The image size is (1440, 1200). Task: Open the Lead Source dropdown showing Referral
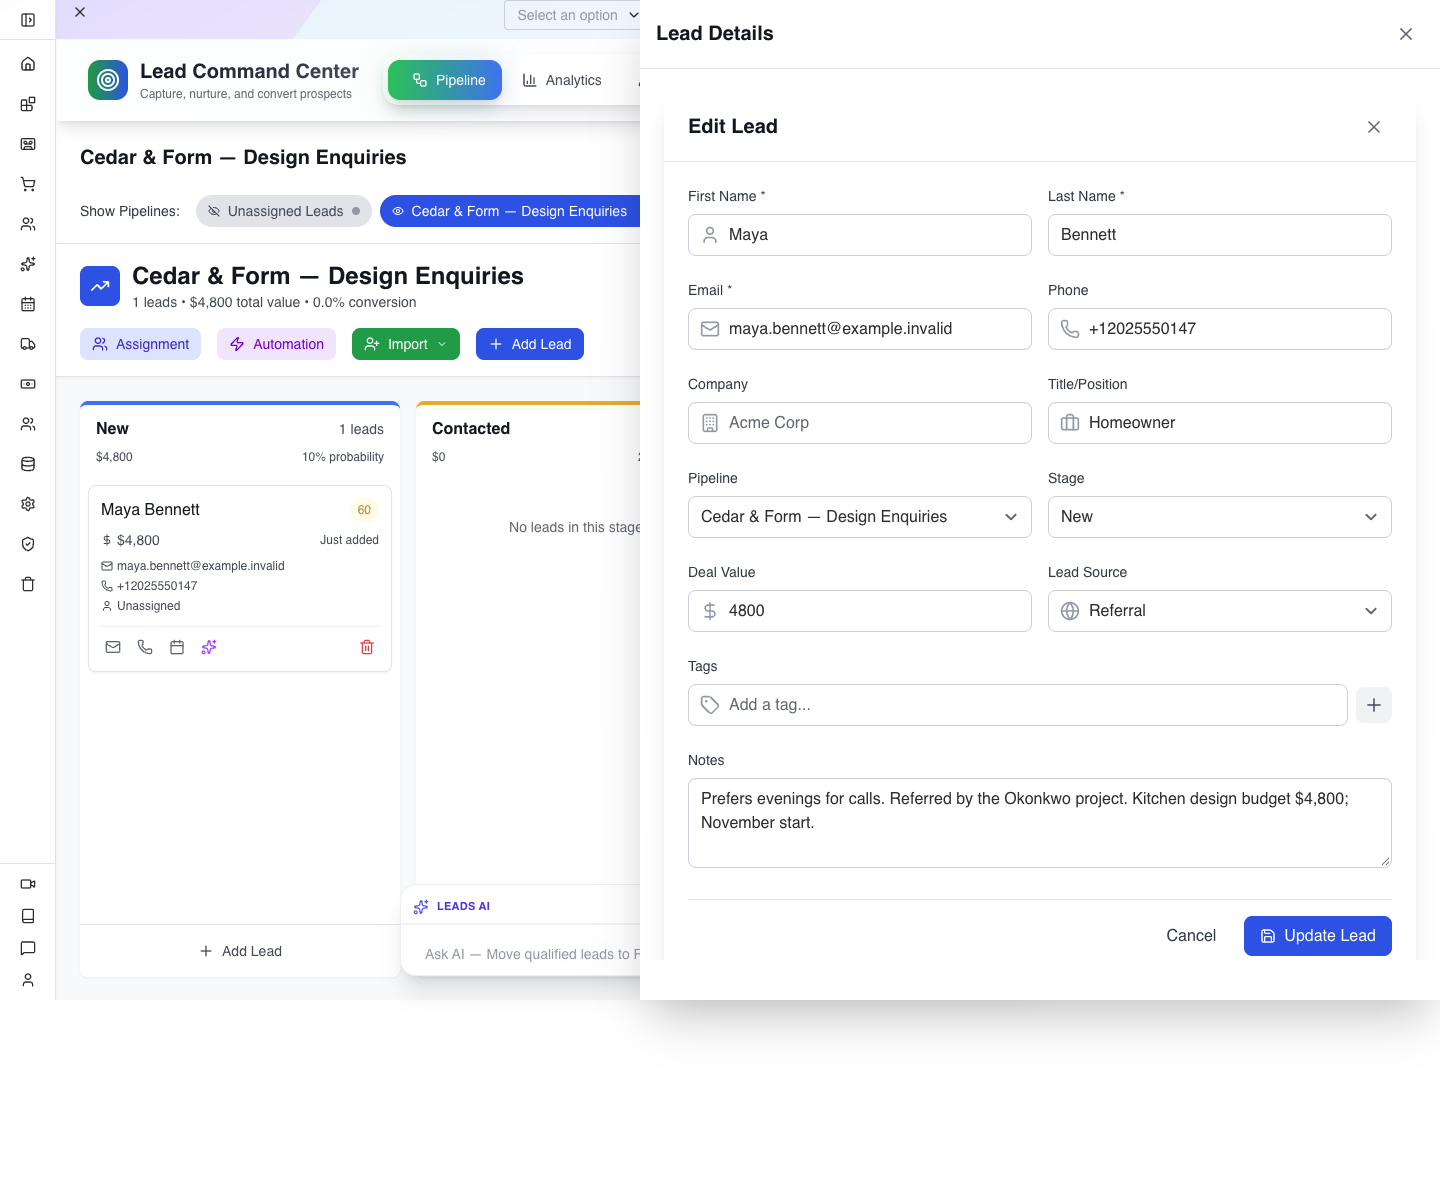click(1220, 611)
